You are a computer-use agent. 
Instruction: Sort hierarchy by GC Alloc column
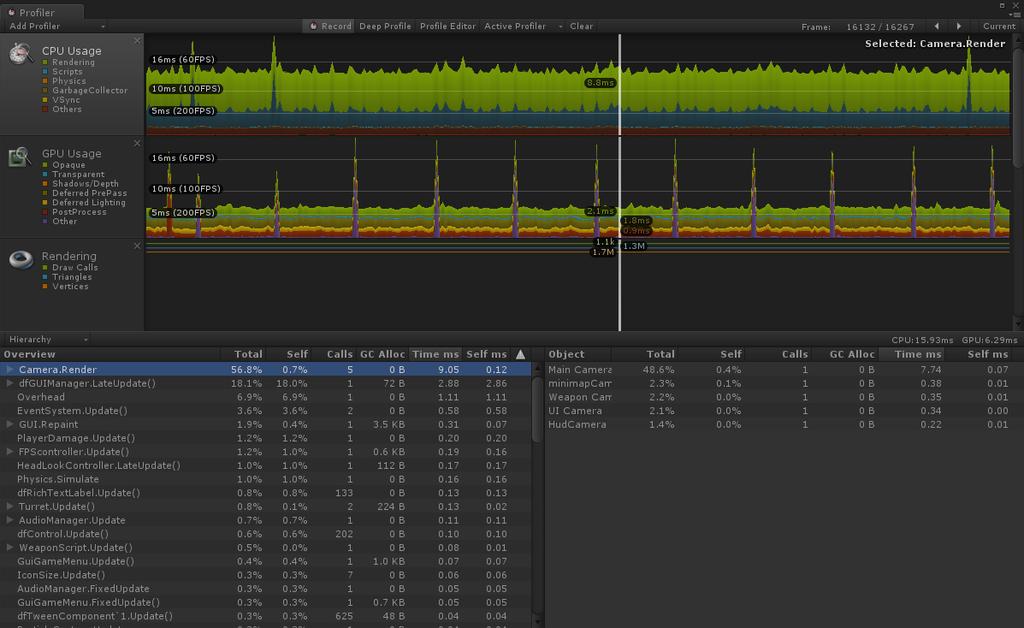(x=382, y=354)
